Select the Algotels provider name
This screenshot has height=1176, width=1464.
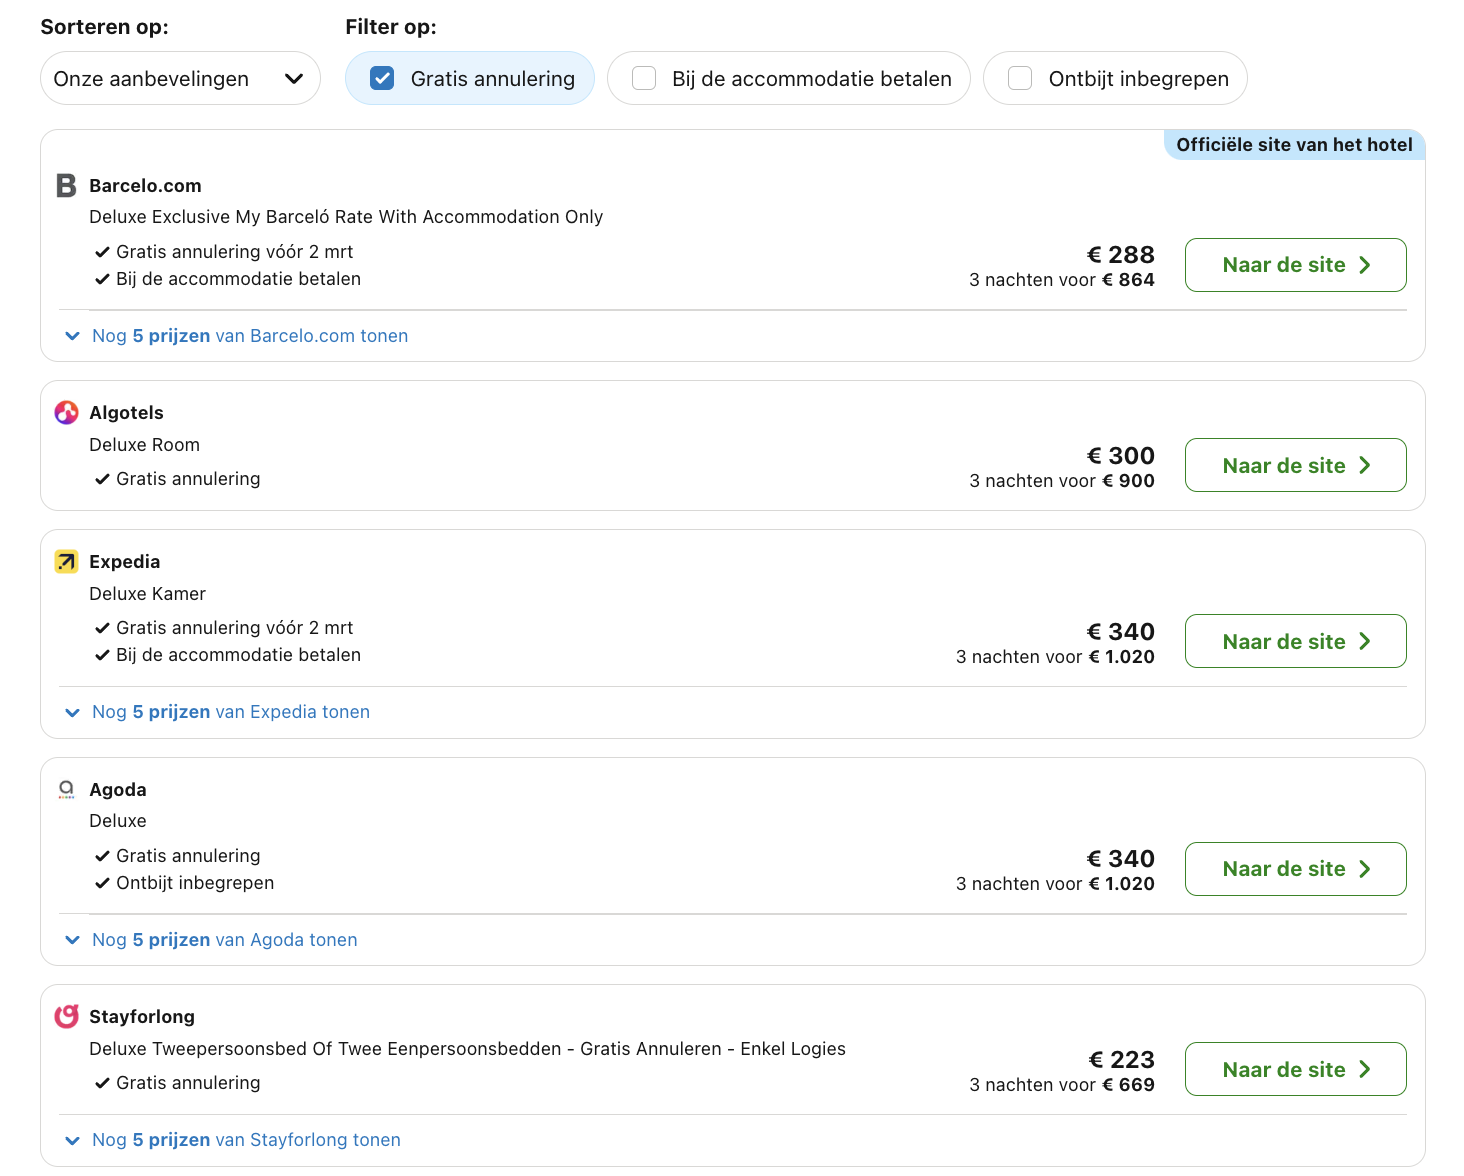point(126,412)
